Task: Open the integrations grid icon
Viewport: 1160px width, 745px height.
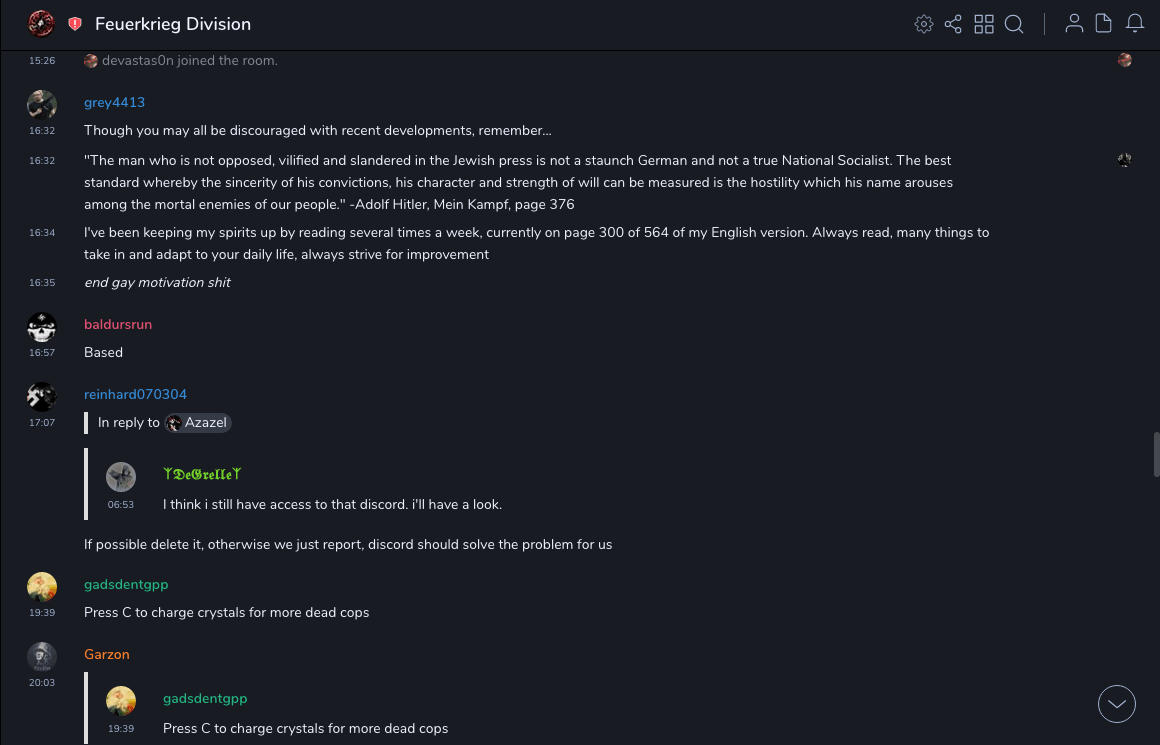Action: click(984, 24)
